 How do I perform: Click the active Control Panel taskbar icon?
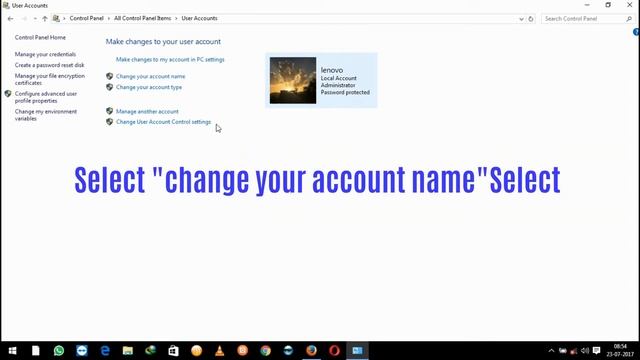tap(357, 351)
